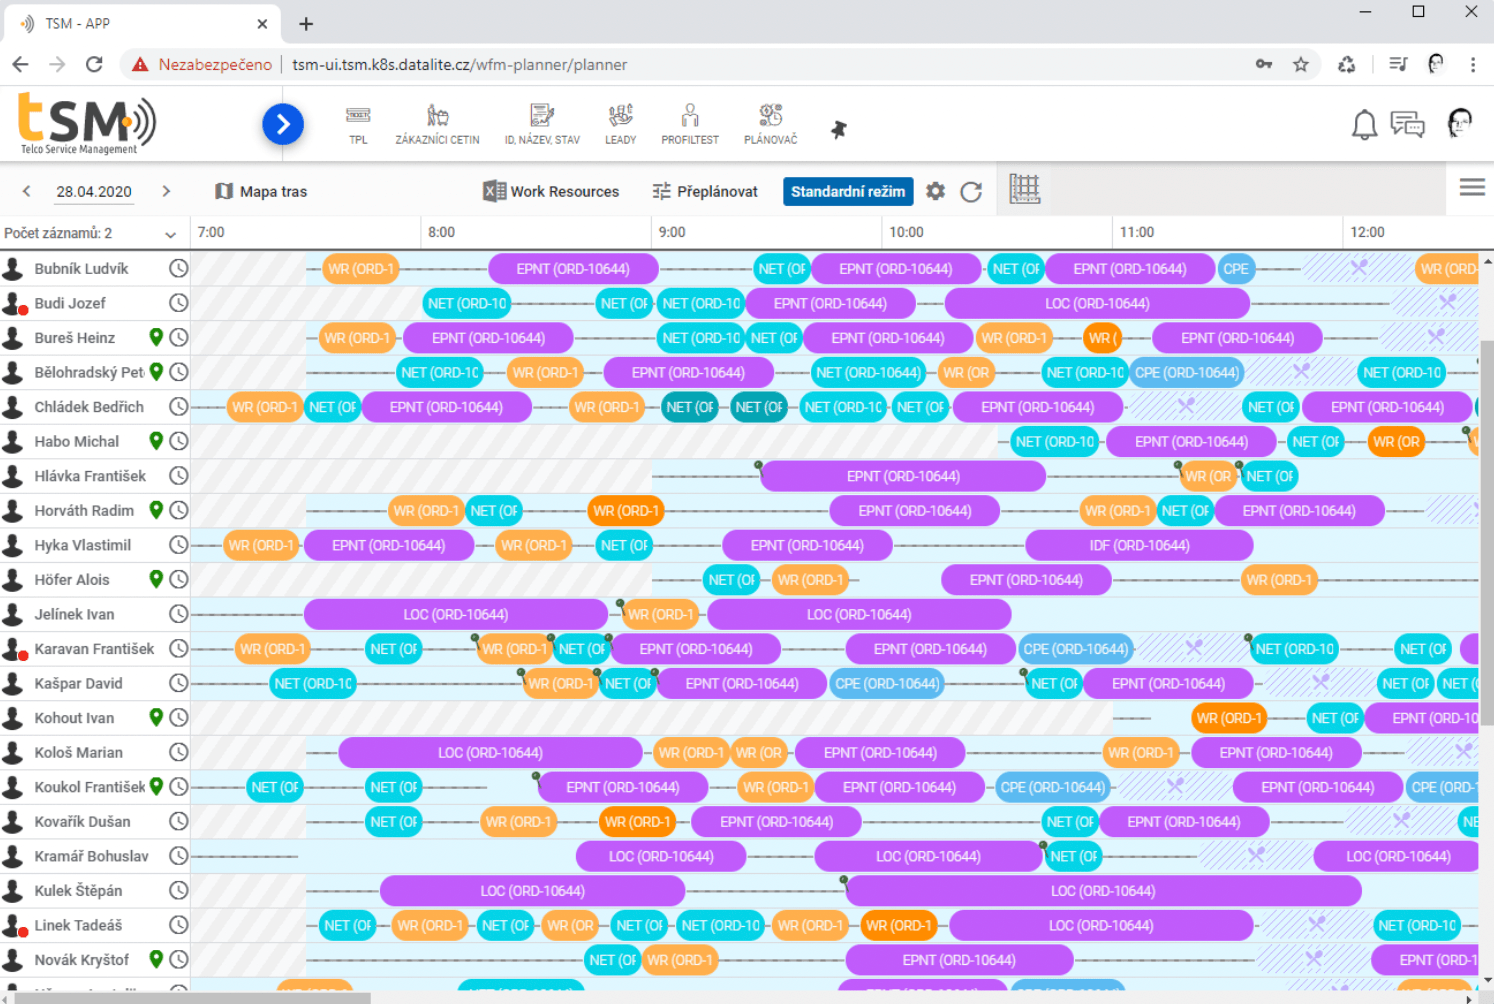Image resolution: width=1494 pixels, height=1004 pixels.
Task: Open Mapa tras
Action: (261, 191)
